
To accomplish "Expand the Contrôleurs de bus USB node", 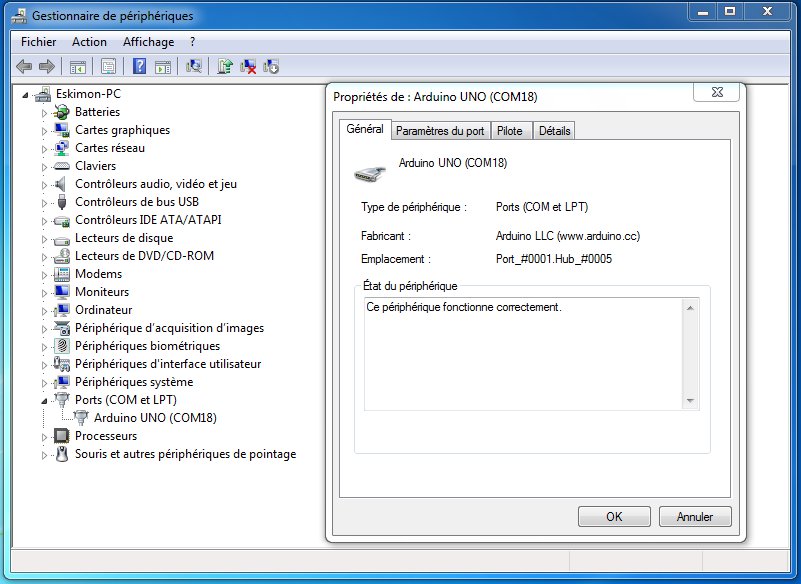I will tap(42, 202).
